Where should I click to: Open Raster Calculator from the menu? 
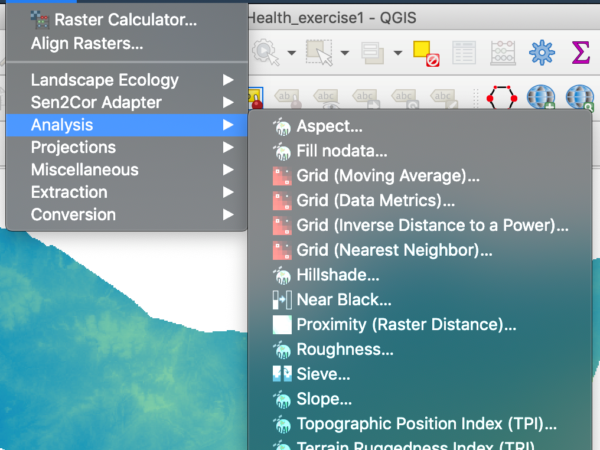click(x=127, y=20)
